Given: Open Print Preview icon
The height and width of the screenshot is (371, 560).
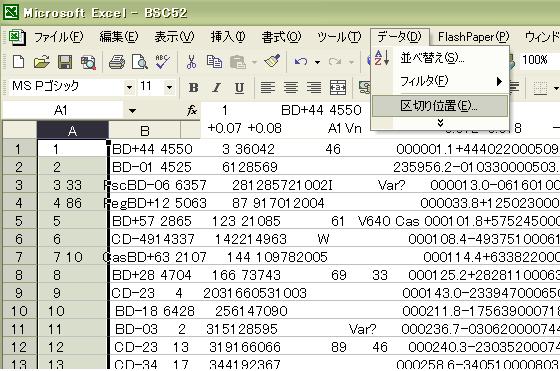Looking at the screenshot, I should (x=140, y=62).
